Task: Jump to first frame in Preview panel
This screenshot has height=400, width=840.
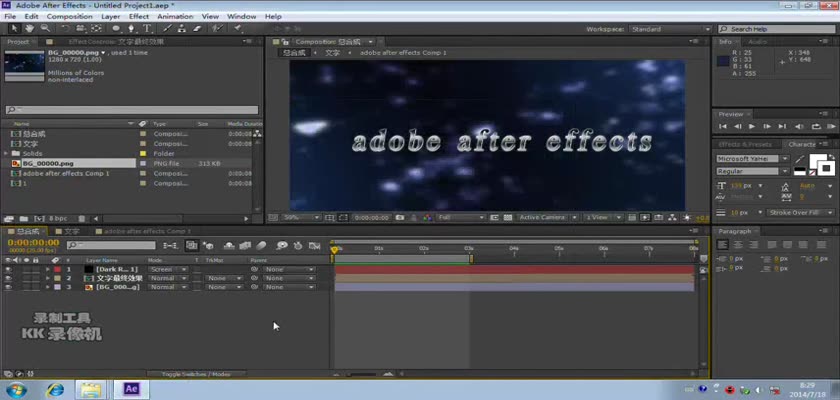Action: pos(723,126)
